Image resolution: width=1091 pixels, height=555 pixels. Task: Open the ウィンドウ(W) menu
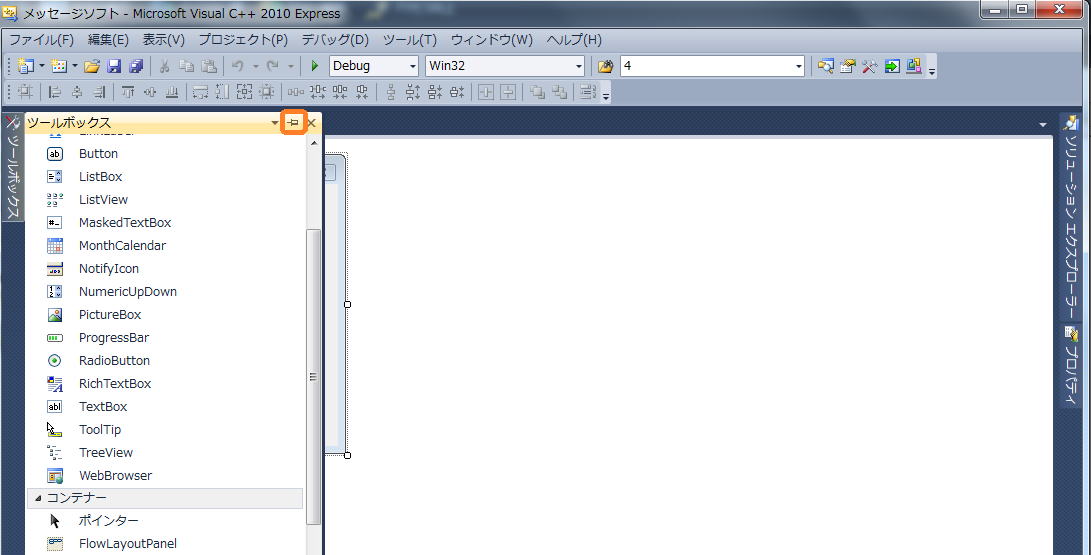click(492, 40)
